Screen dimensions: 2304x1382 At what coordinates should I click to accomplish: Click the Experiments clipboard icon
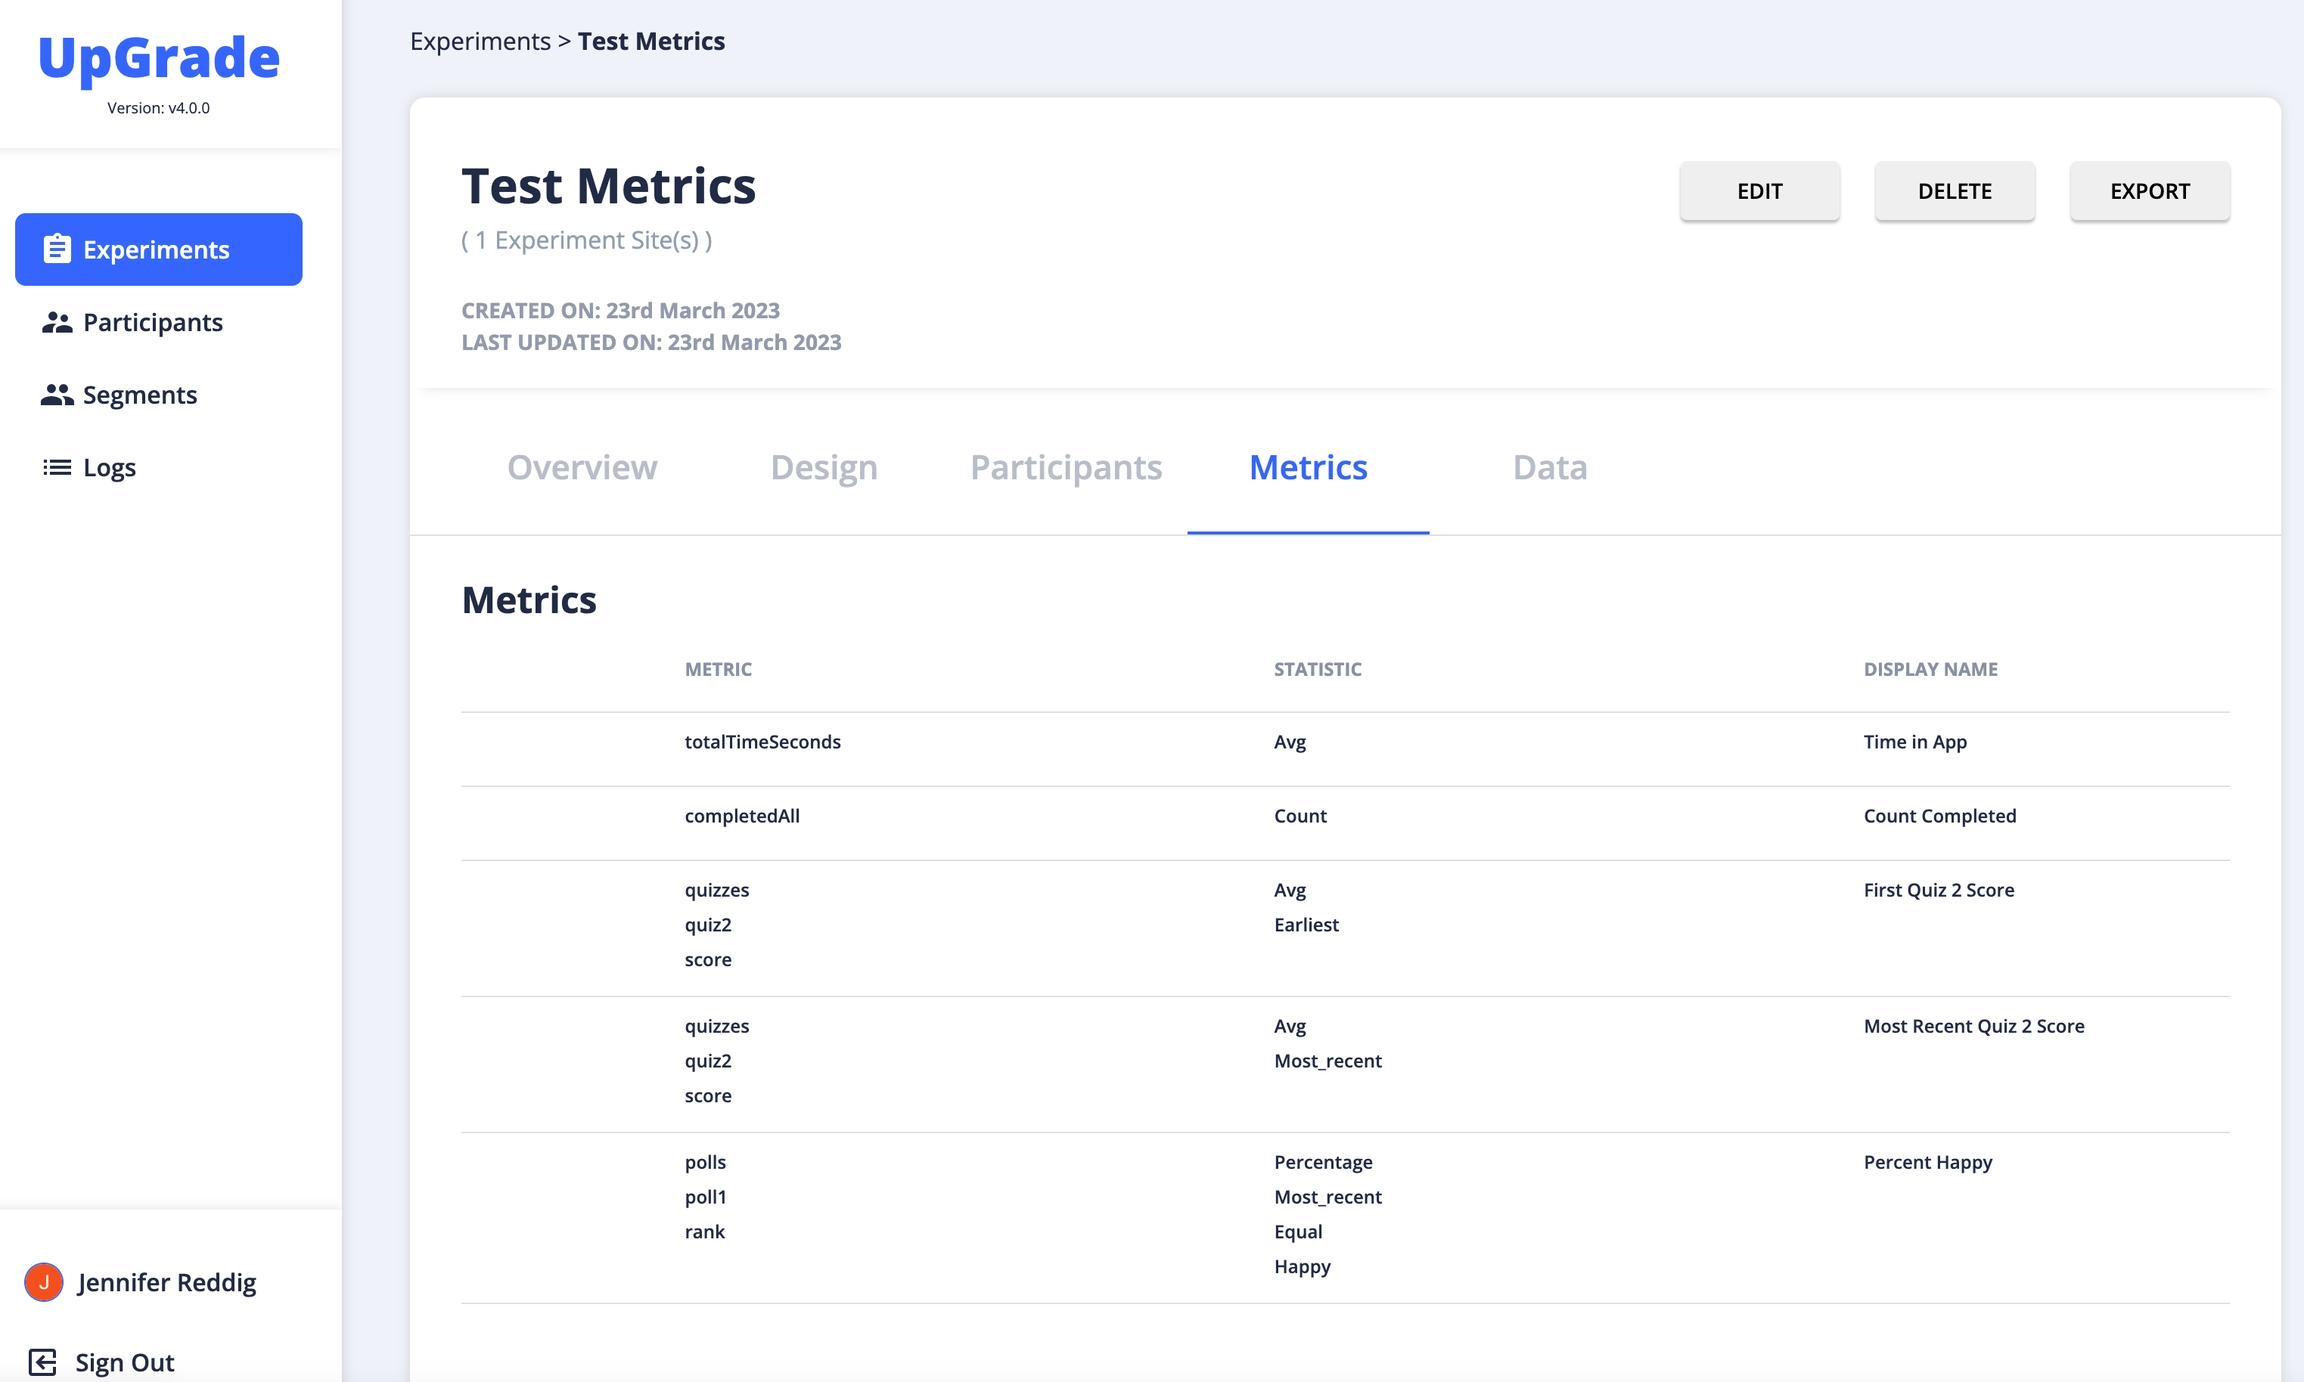click(x=57, y=249)
